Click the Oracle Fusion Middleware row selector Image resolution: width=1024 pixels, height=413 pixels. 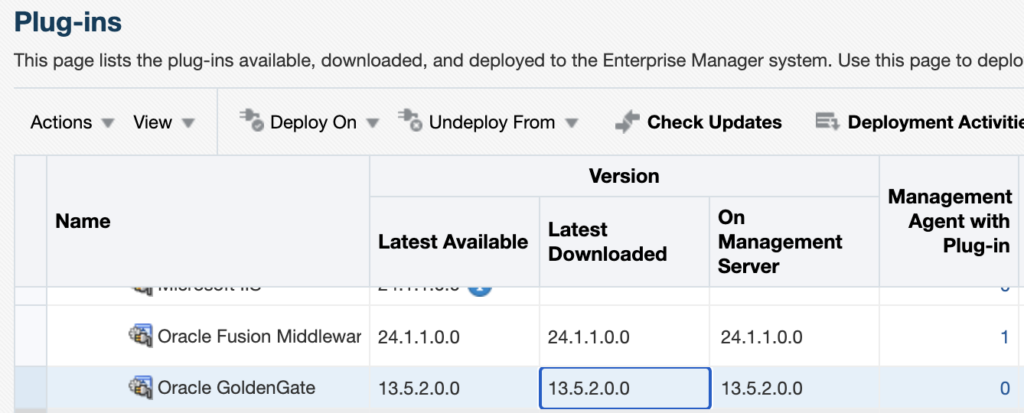(31, 336)
